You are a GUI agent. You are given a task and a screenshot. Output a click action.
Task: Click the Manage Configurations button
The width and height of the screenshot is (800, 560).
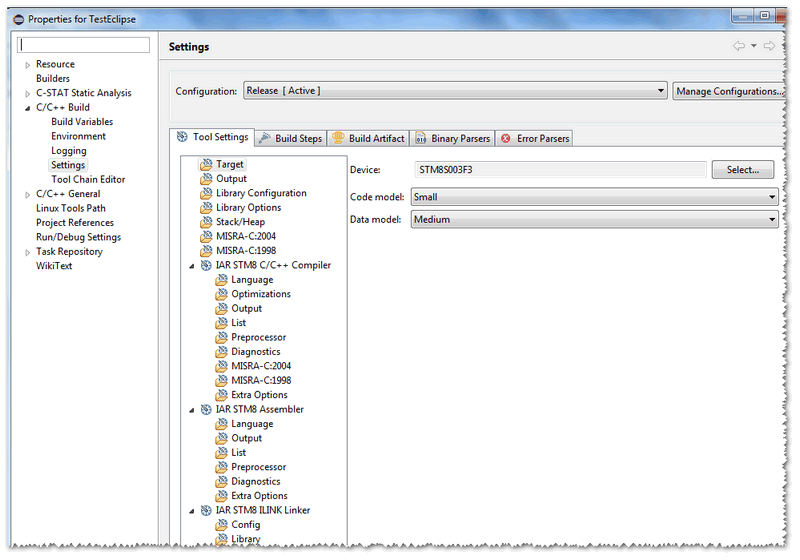tap(728, 91)
